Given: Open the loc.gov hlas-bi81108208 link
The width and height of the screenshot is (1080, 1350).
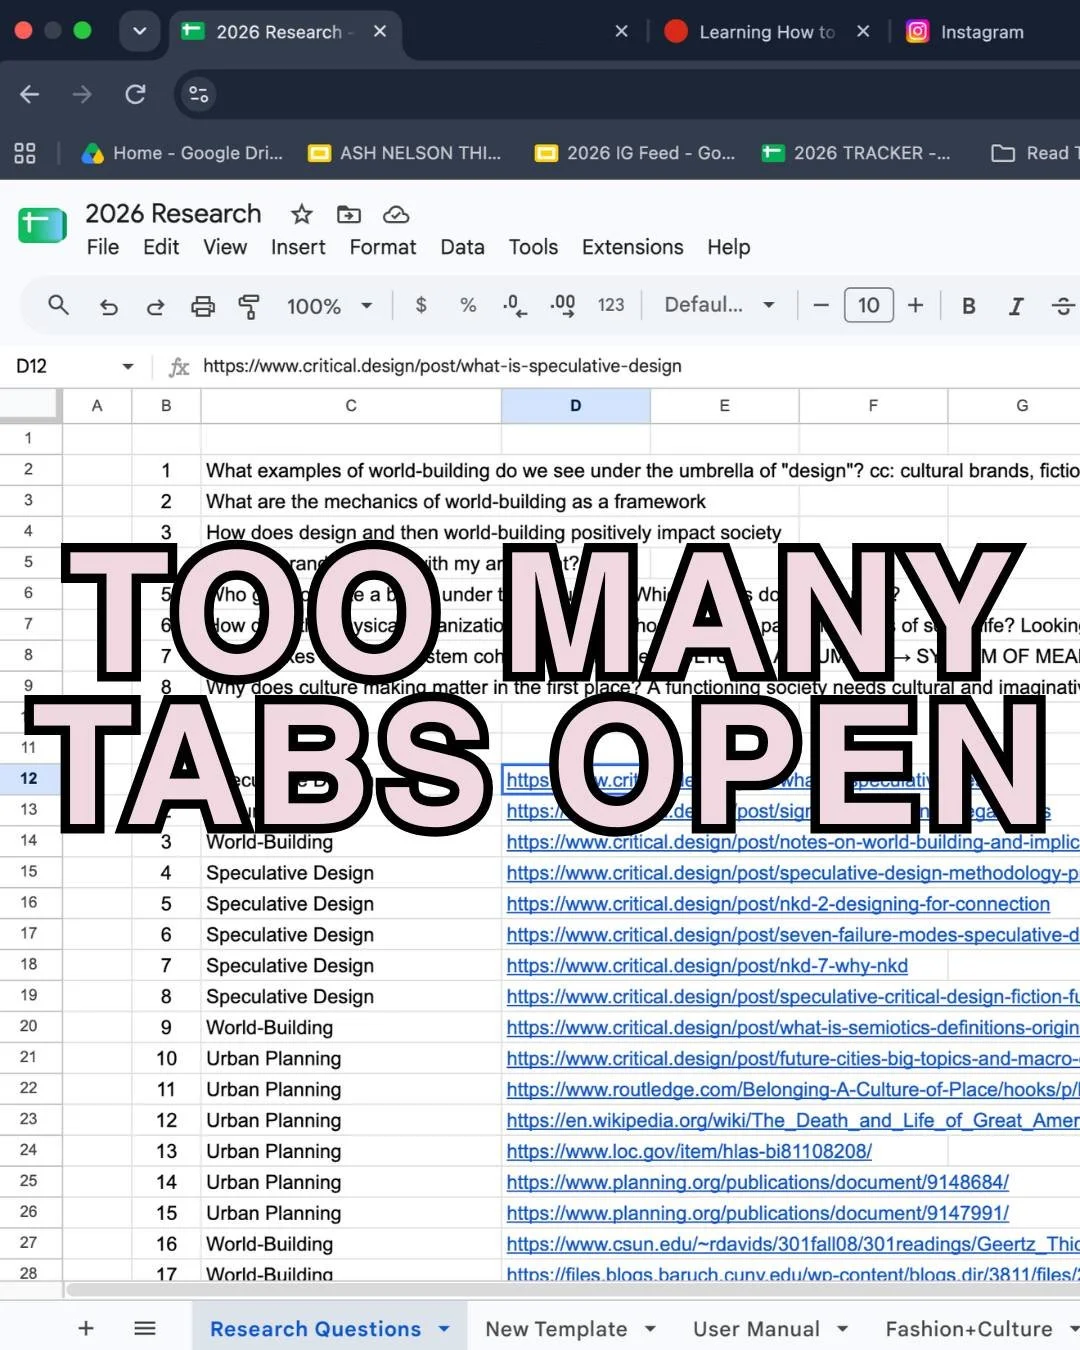Looking at the screenshot, I should coord(689,1151).
